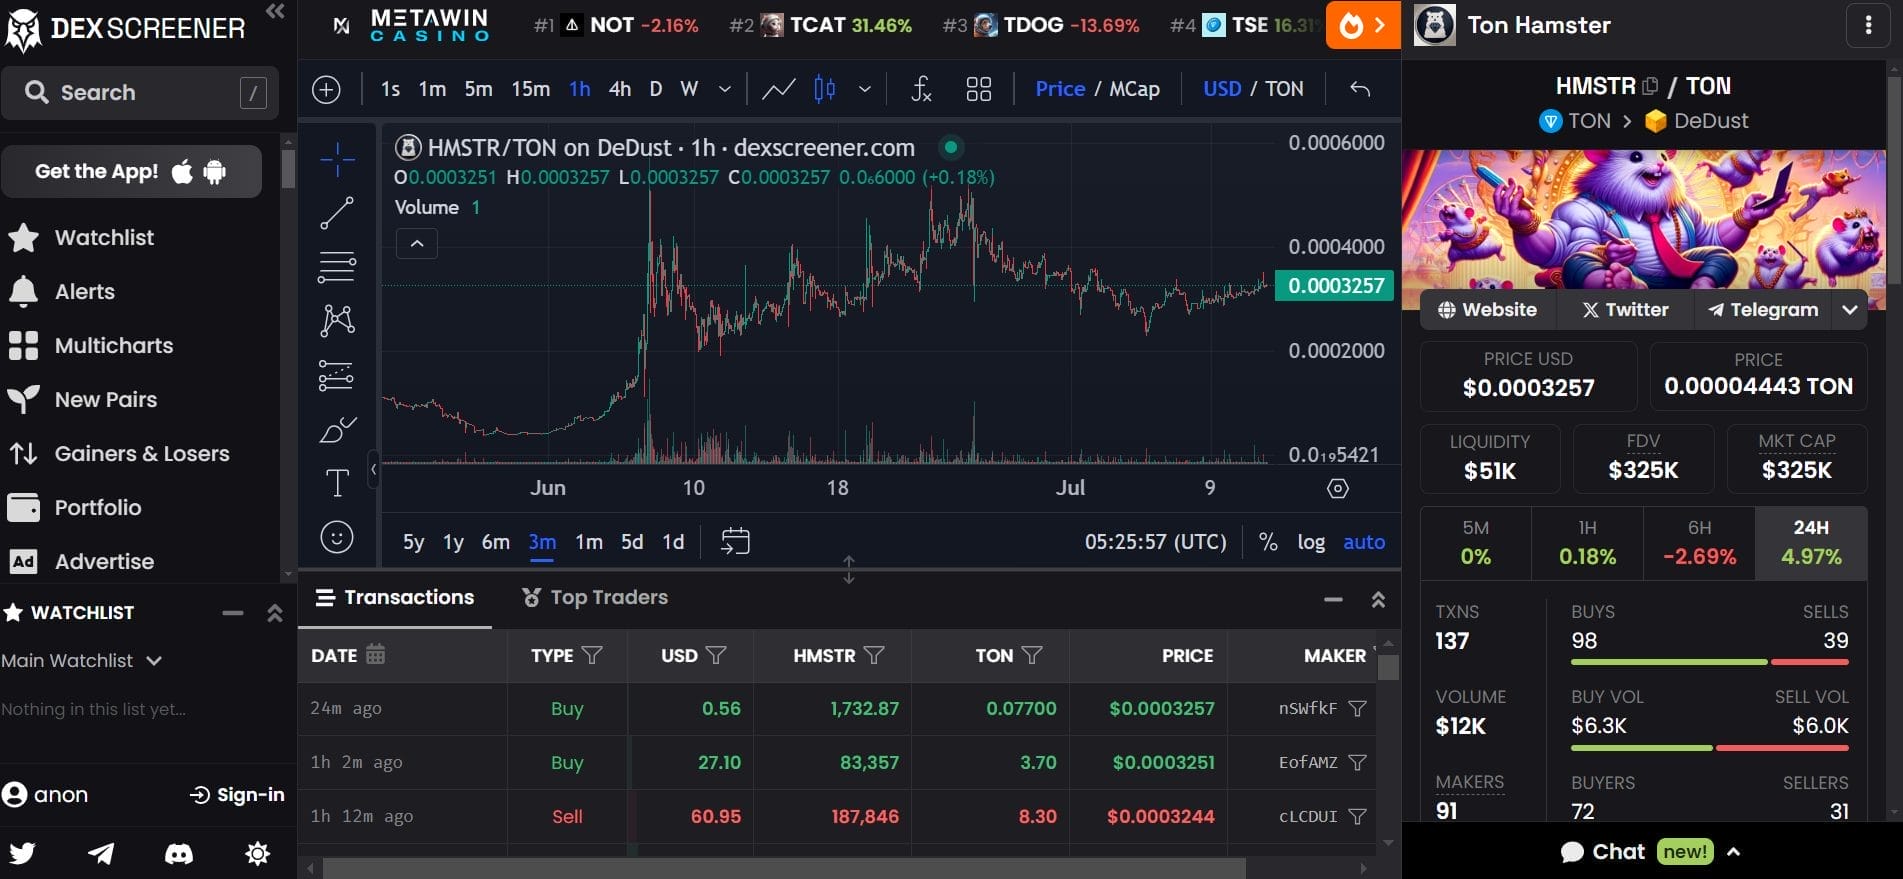Switch to the Top Traders tab

click(x=595, y=597)
